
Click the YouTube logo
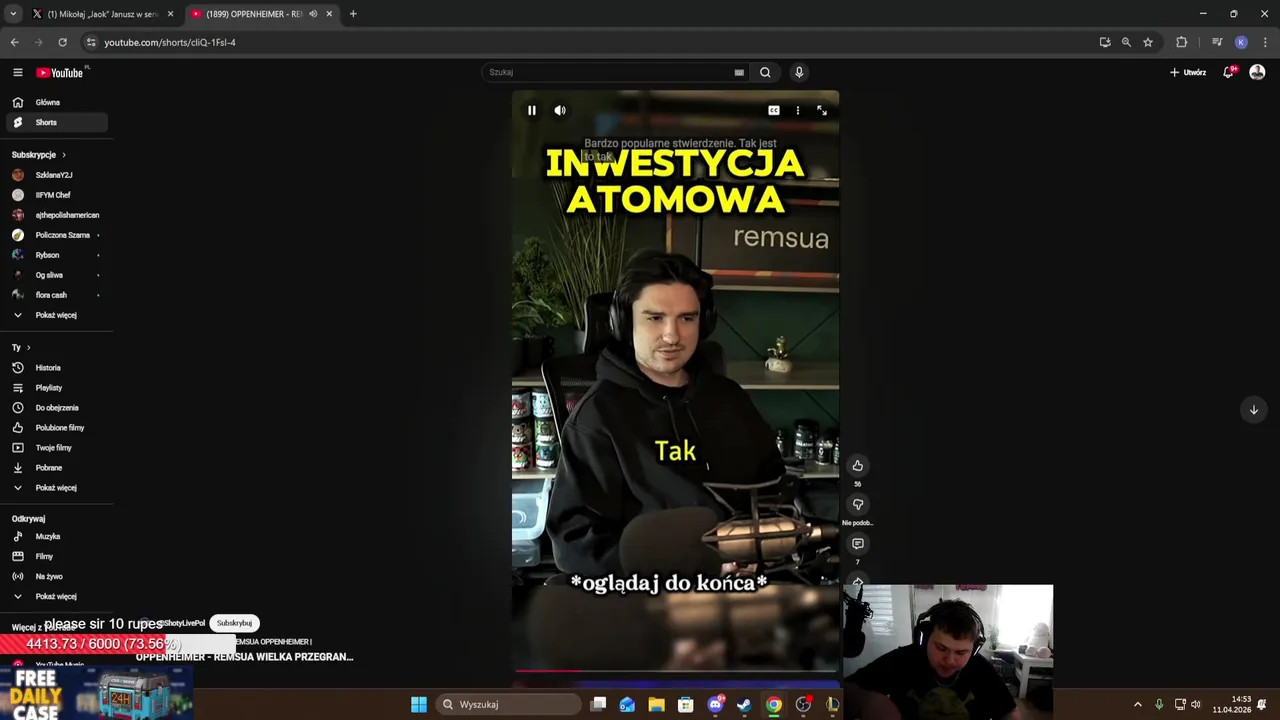point(60,72)
